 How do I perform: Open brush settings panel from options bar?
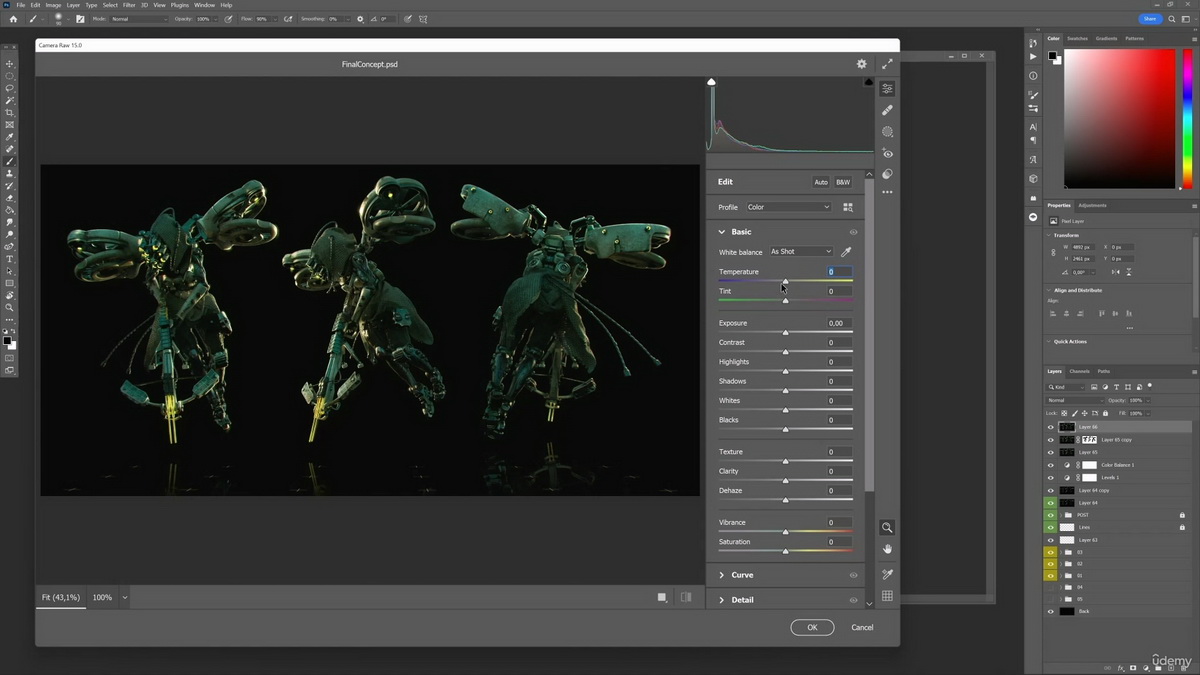click(x=80, y=19)
